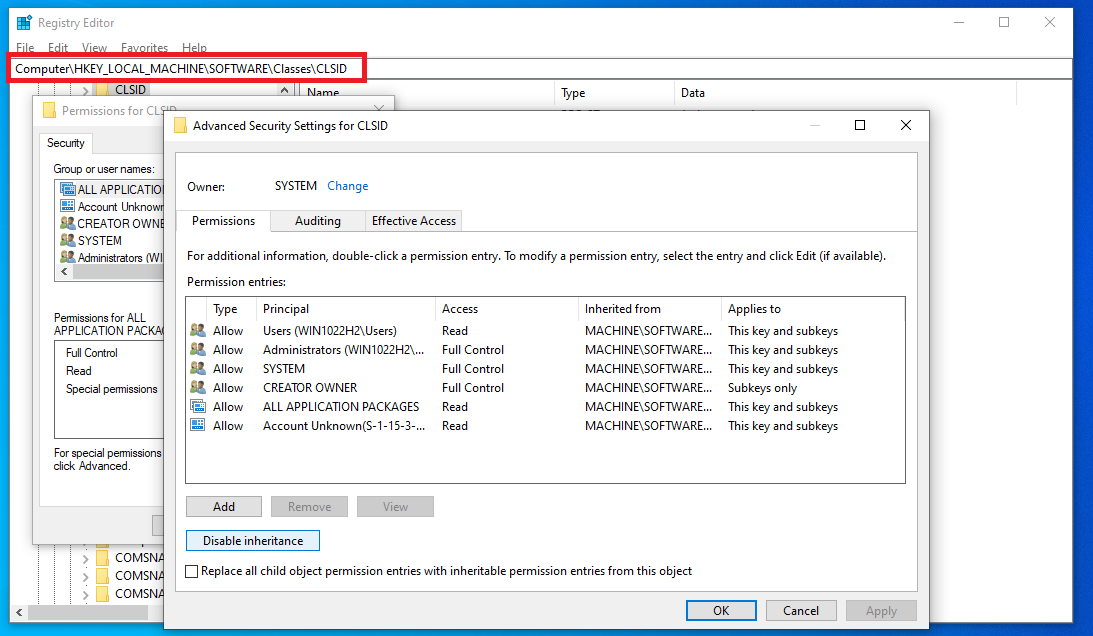Click the Registry Editor app icon in title bar
1093x636 pixels.
click(24, 22)
